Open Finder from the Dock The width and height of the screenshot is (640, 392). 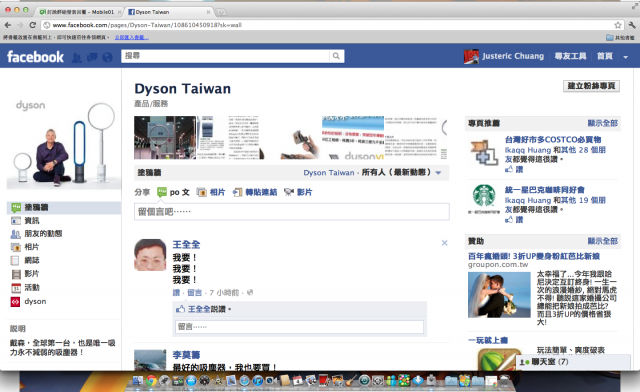point(138,381)
